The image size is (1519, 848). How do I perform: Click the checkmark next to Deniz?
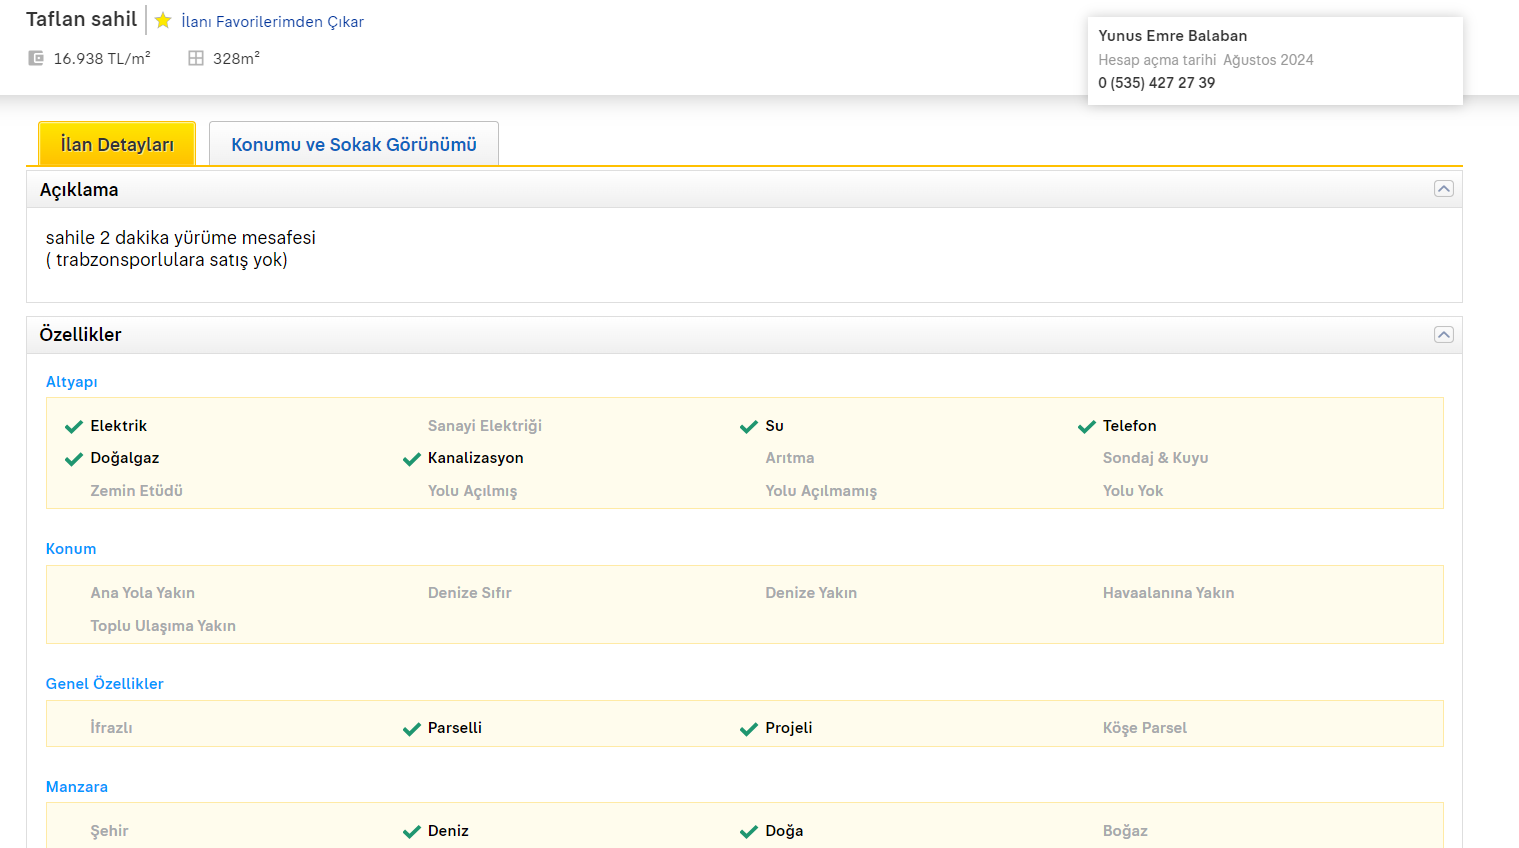pos(411,832)
